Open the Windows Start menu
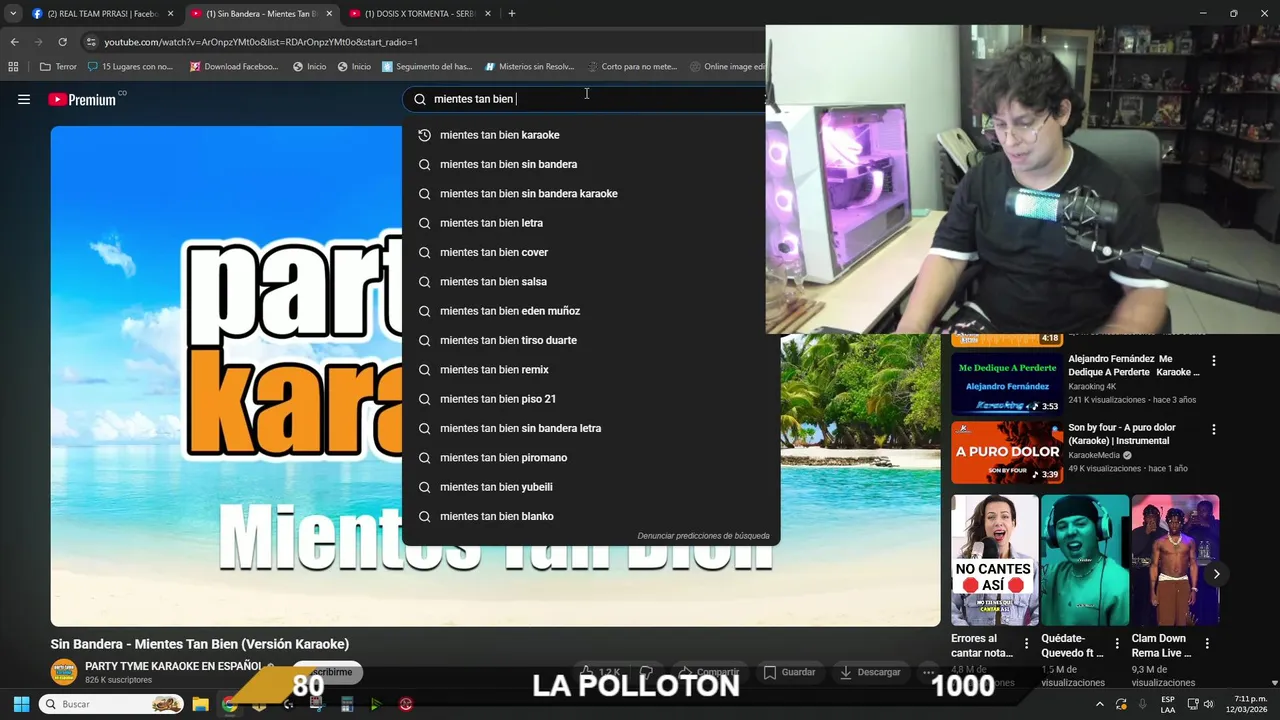1280x720 pixels. point(21,704)
